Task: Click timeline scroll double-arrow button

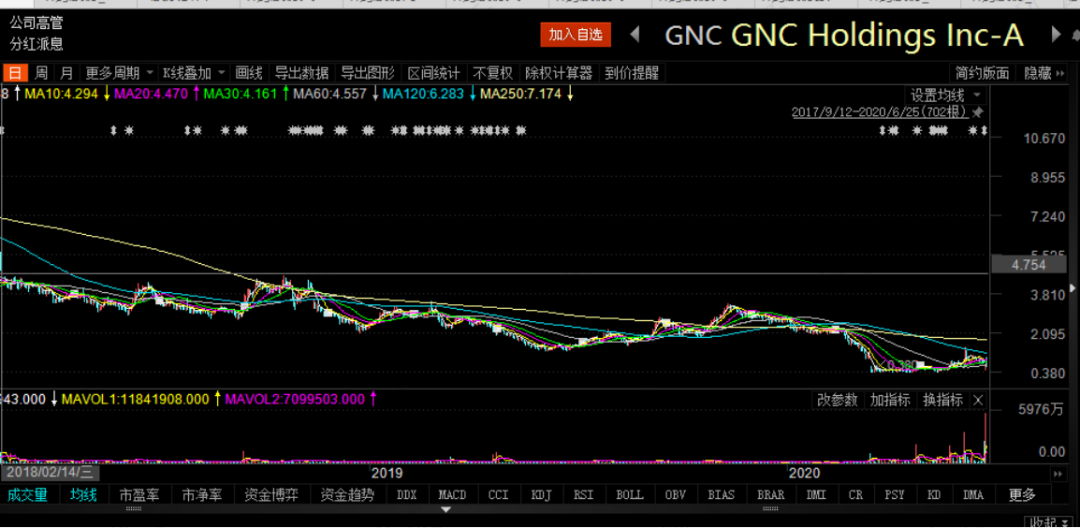Action: [x=1057, y=474]
